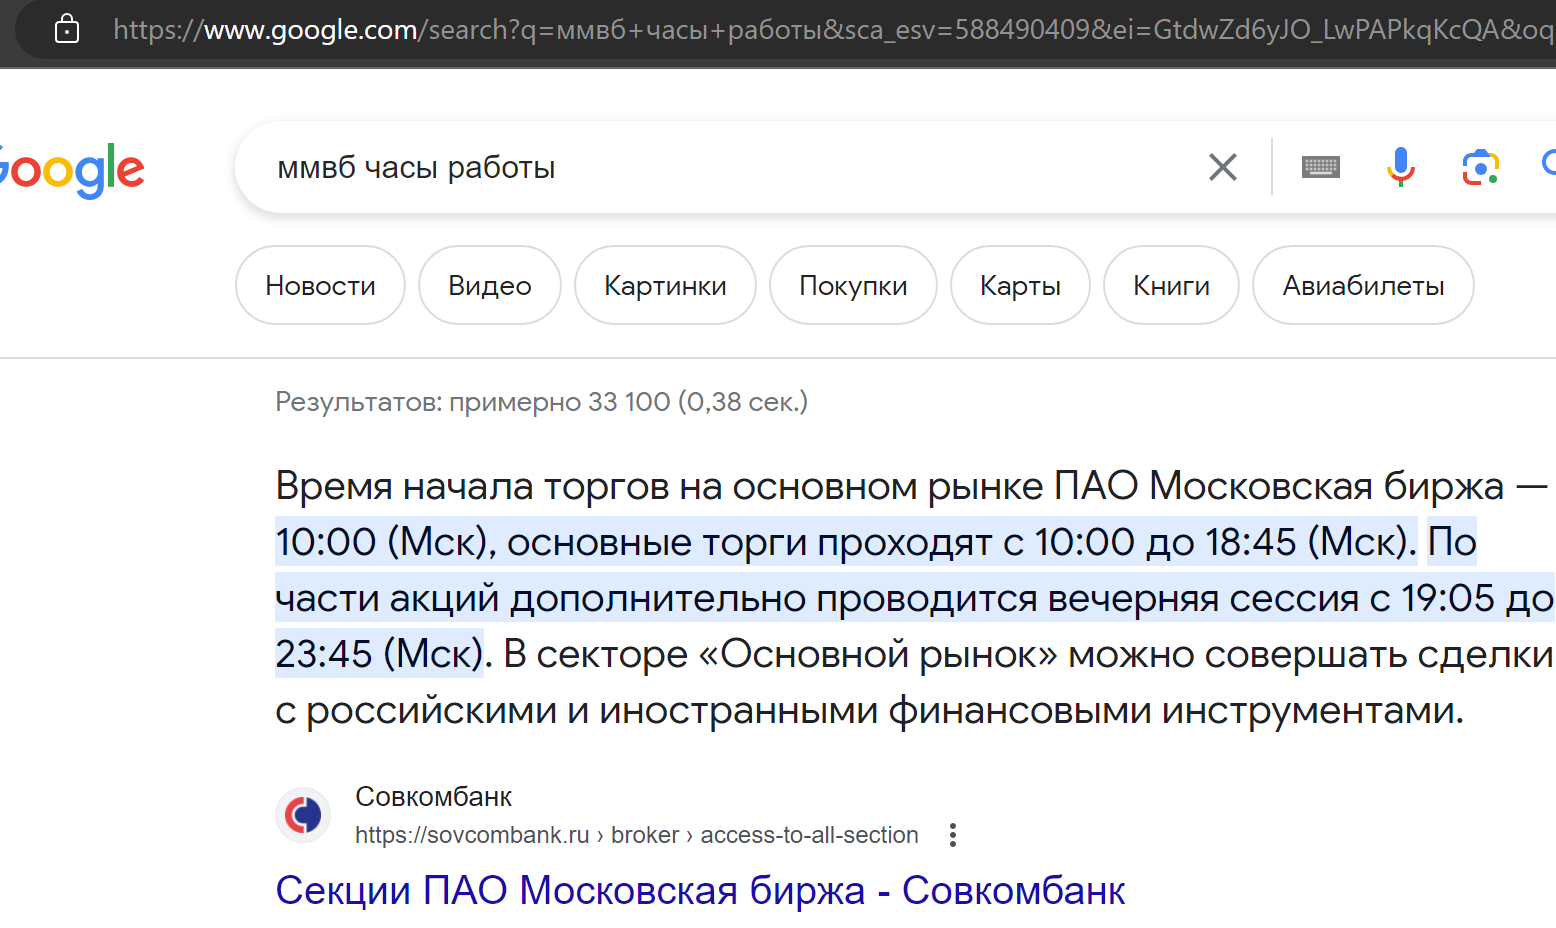Open Google Lens image search

point(1481,167)
